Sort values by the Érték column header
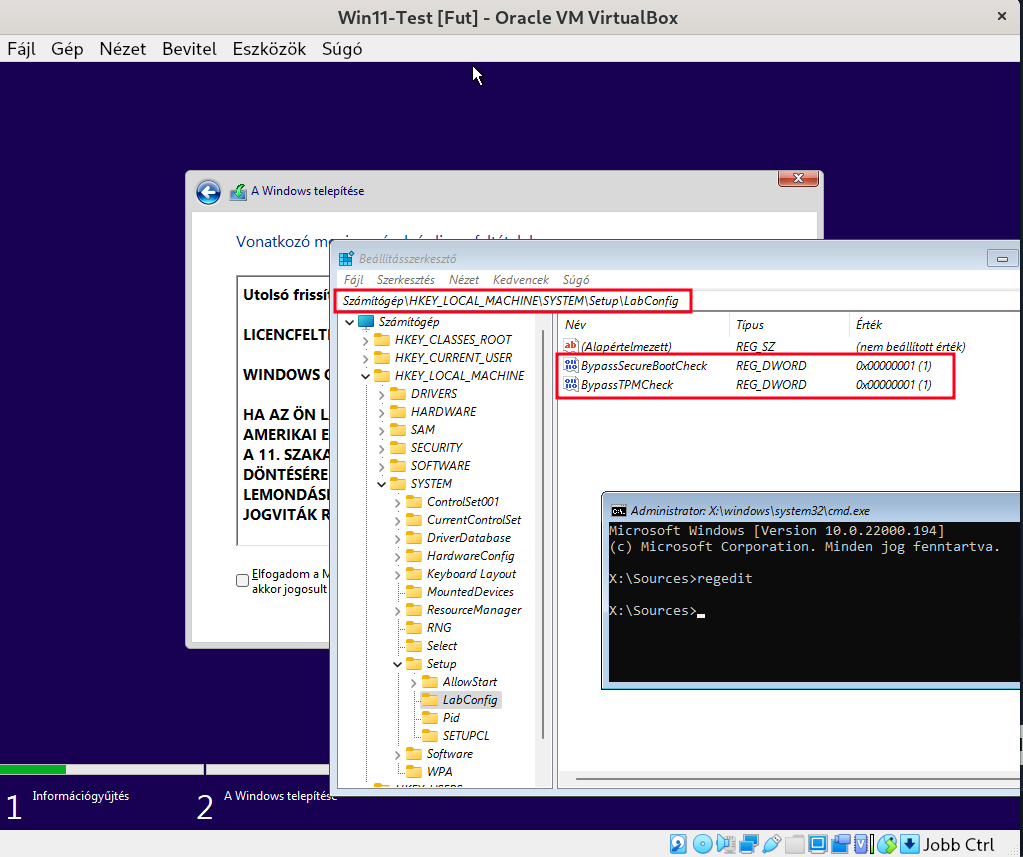The width and height of the screenshot is (1023, 857). pyautogui.click(x=936, y=325)
